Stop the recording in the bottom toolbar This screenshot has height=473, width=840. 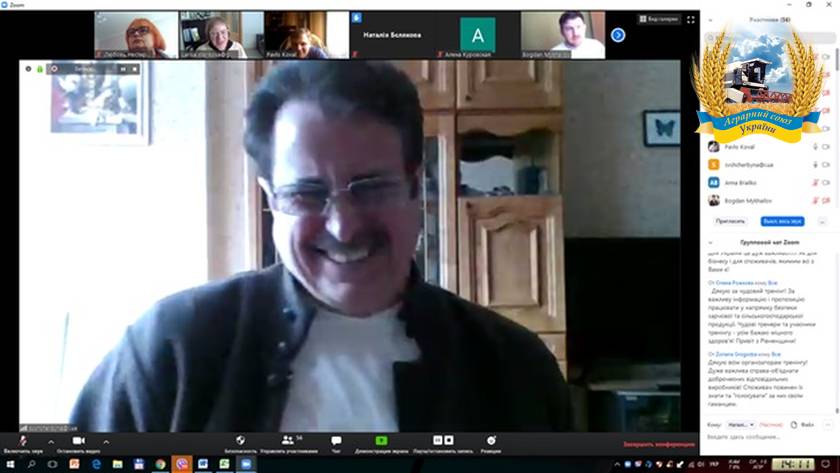tap(449, 440)
